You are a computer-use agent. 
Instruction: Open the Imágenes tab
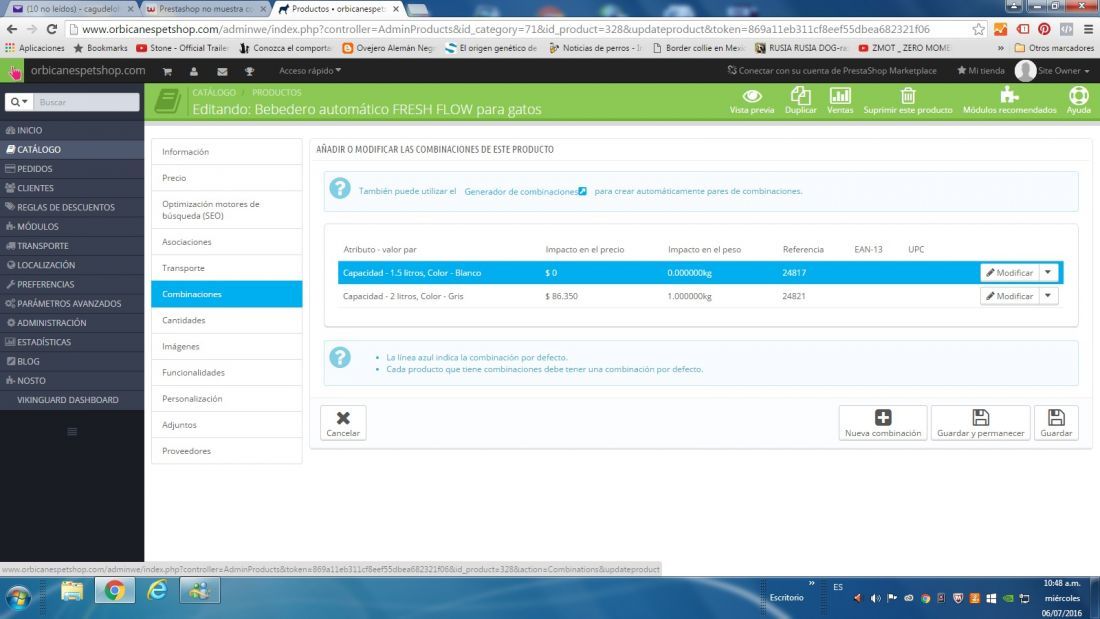(x=227, y=346)
